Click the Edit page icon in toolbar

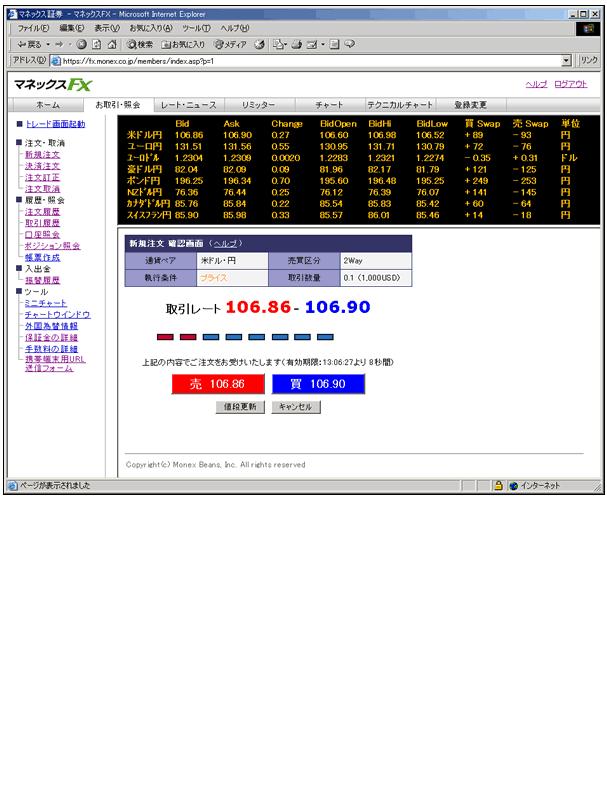click(312, 44)
